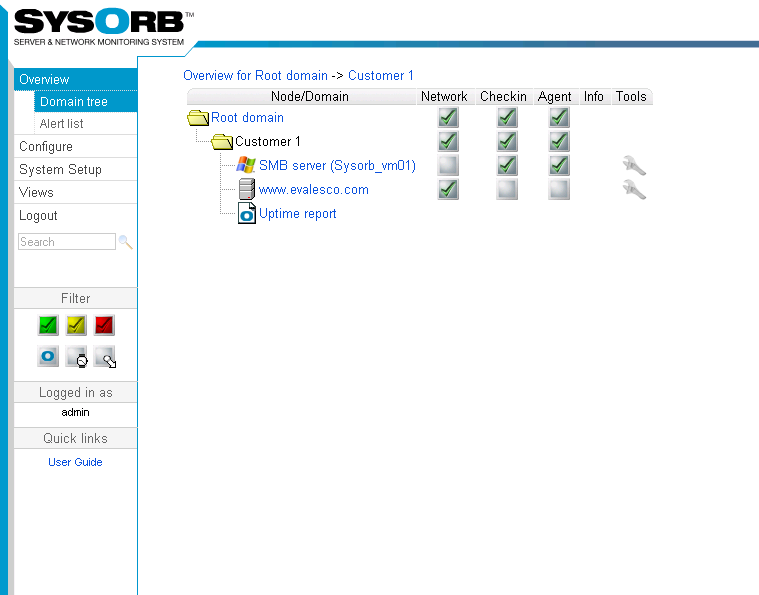759x595 pixels.
Task: Toggle the red alert status filter
Action: pyautogui.click(x=104, y=325)
